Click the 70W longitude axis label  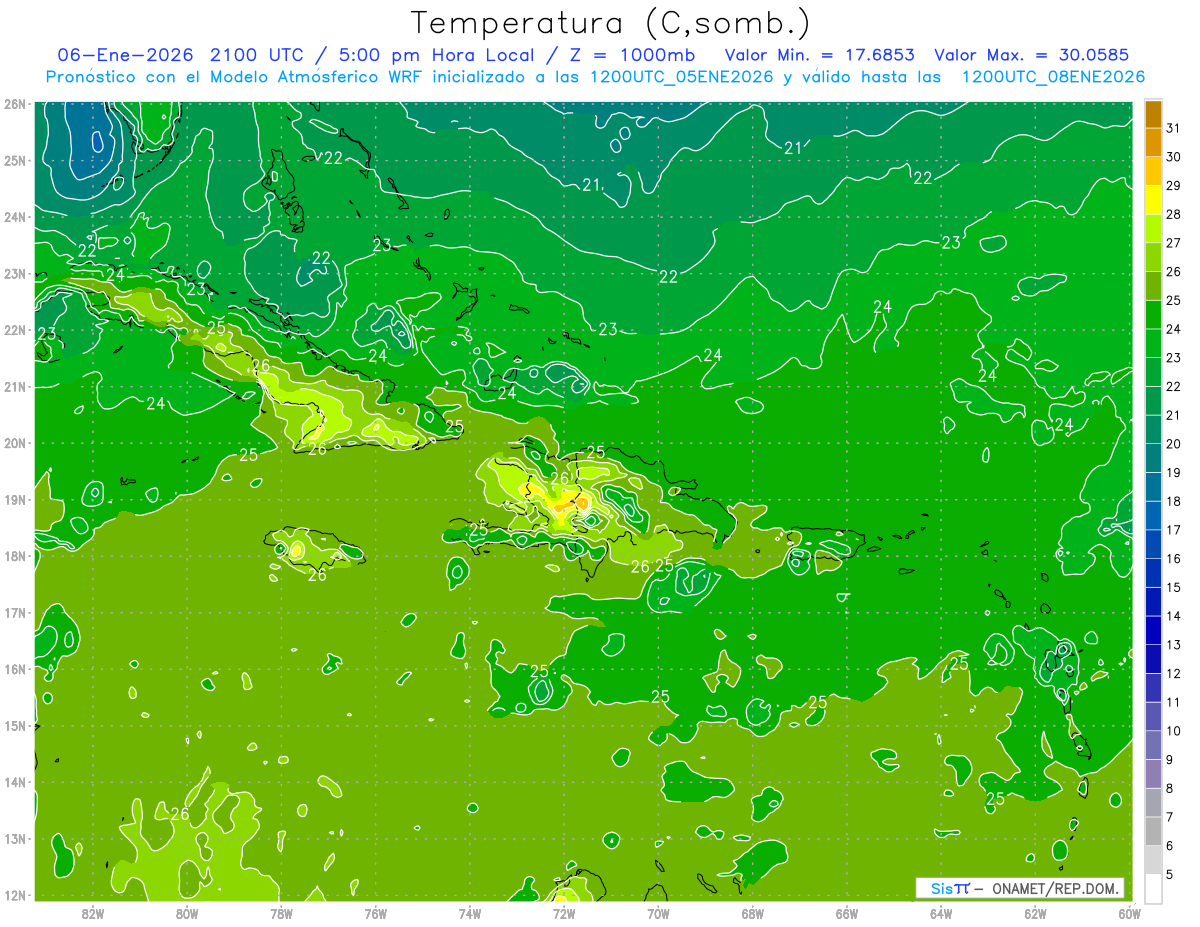point(658,913)
